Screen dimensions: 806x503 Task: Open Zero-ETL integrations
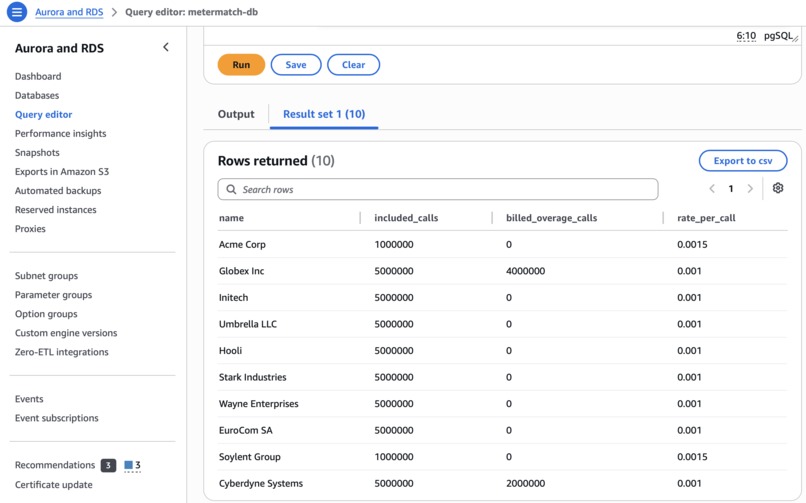pos(62,352)
